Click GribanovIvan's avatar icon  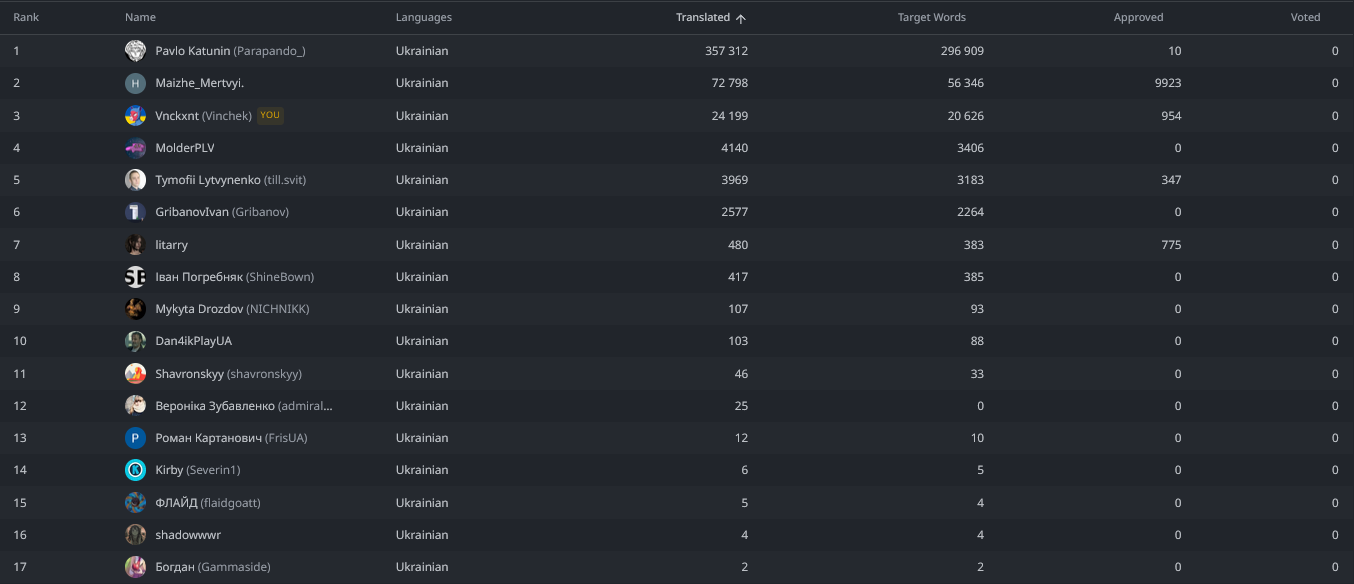pyautogui.click(x=135, y=212)
